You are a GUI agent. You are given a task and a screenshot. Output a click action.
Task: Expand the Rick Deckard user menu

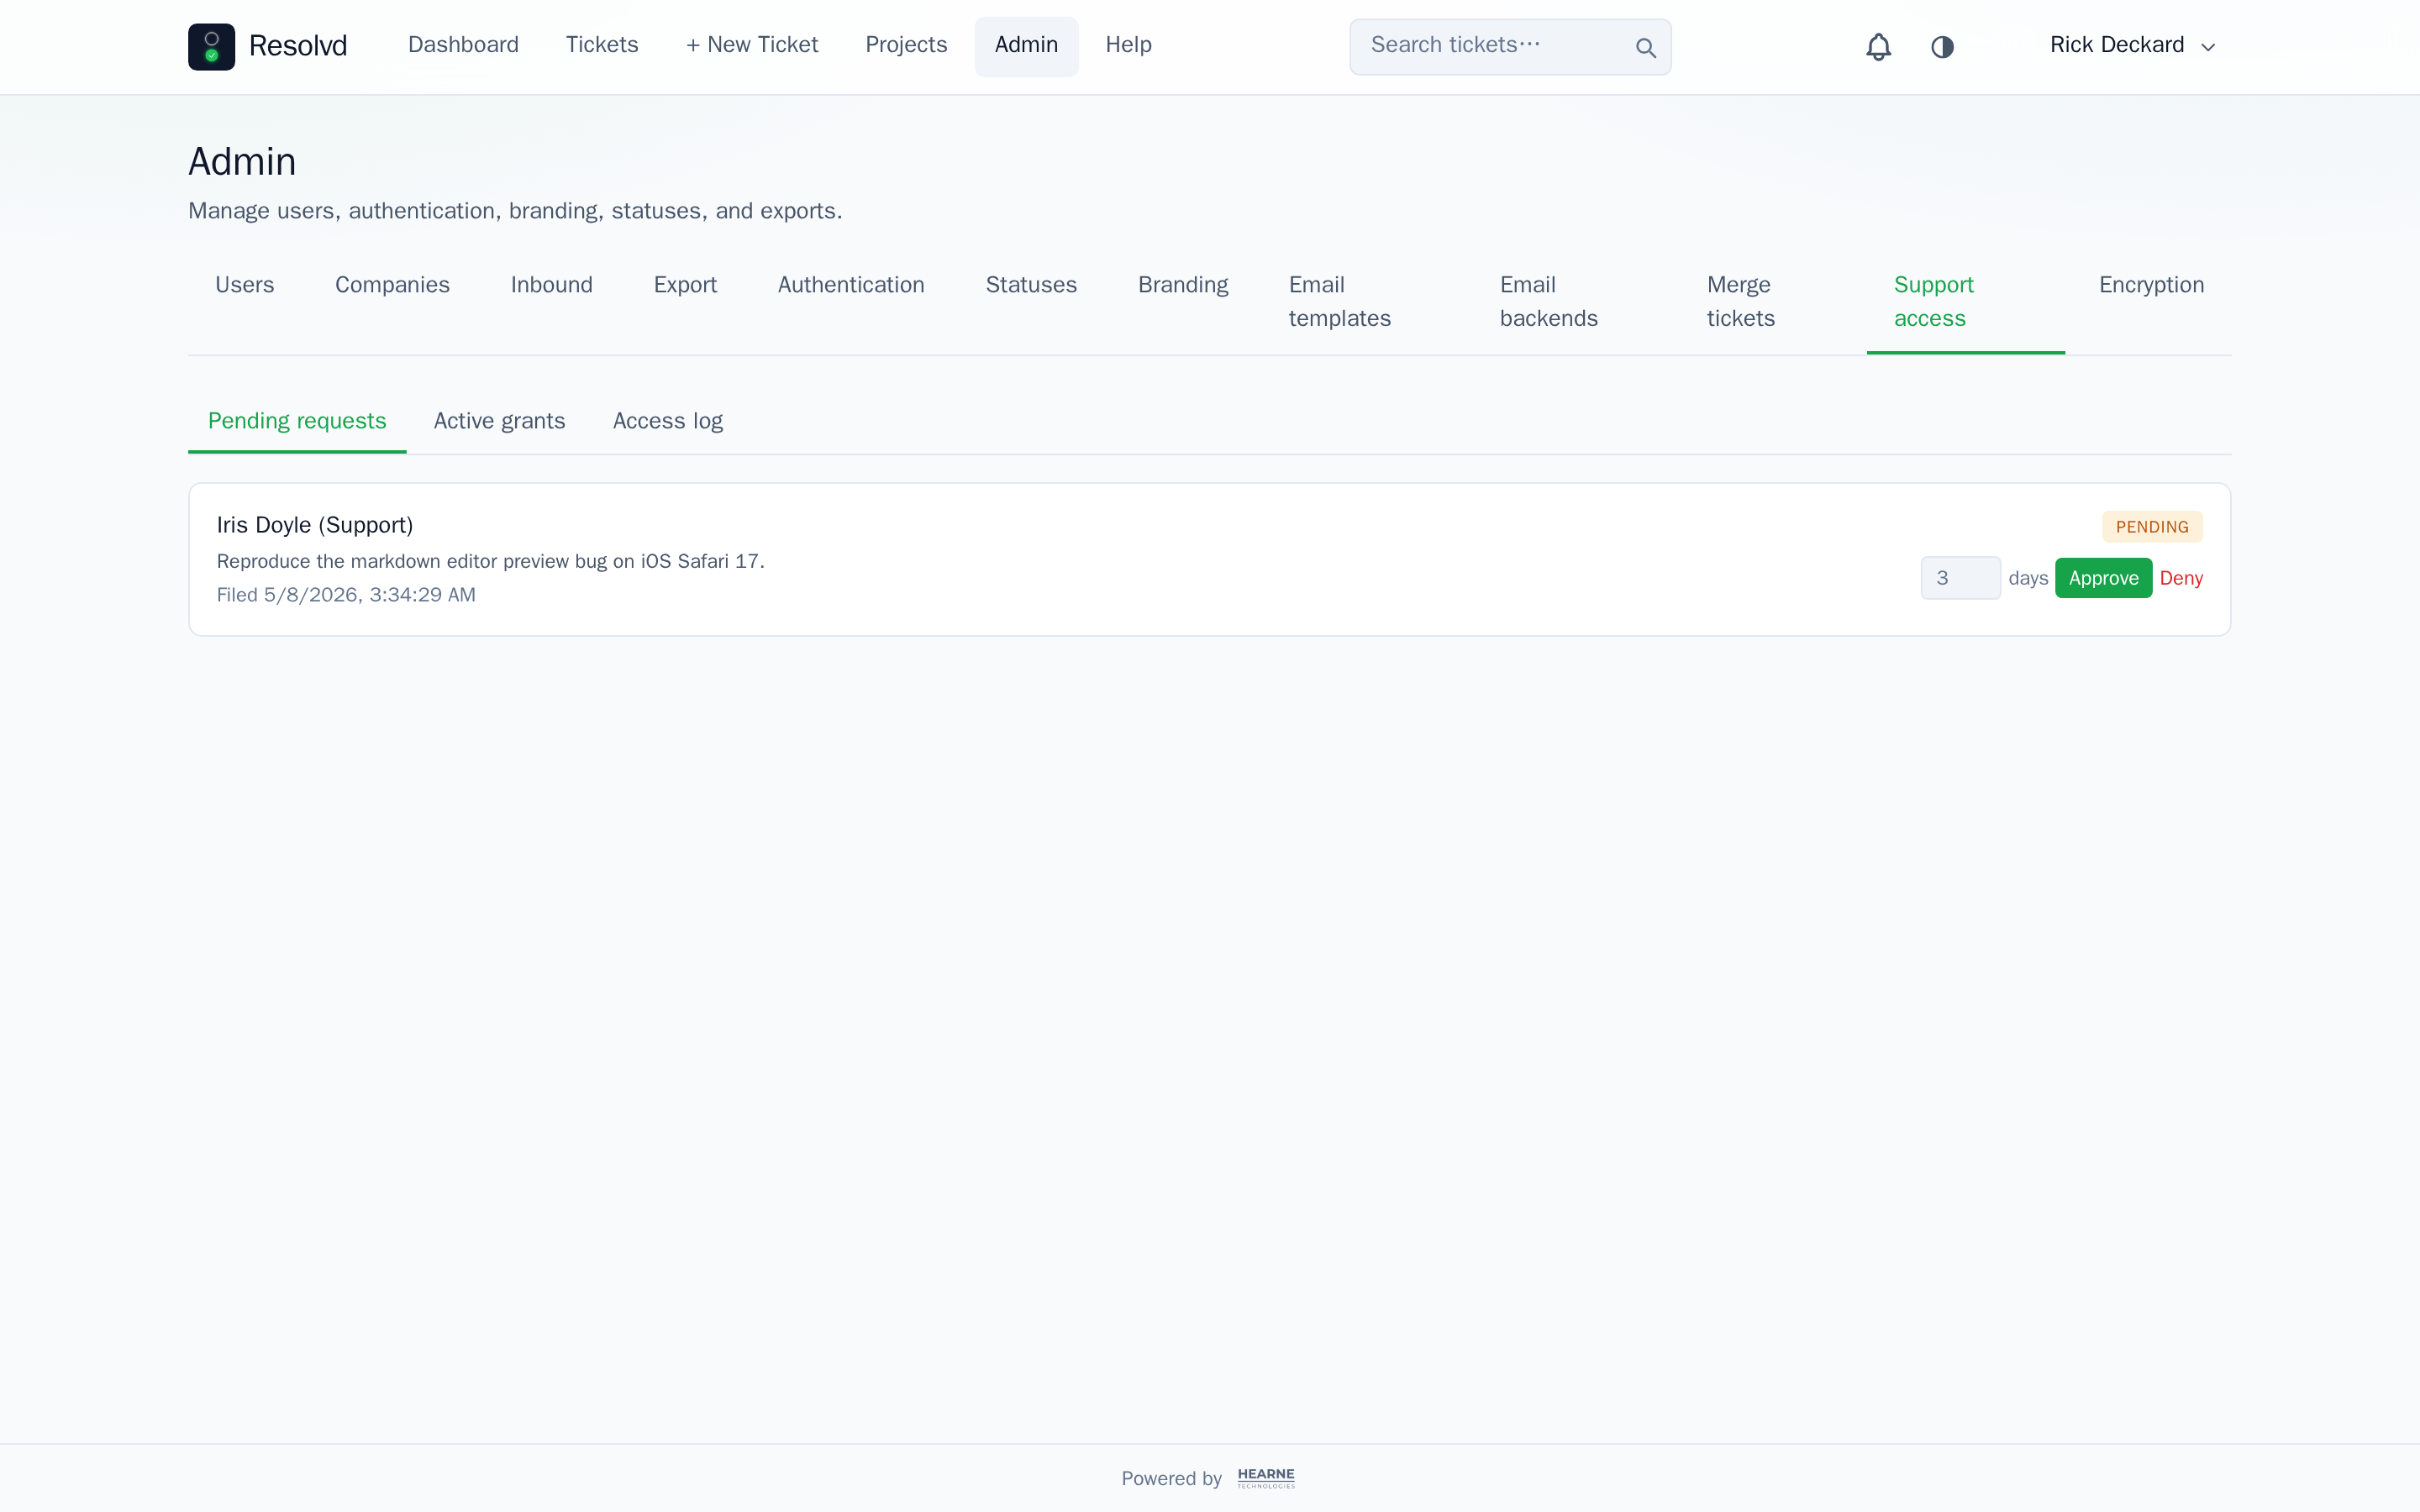point(2132,46)
